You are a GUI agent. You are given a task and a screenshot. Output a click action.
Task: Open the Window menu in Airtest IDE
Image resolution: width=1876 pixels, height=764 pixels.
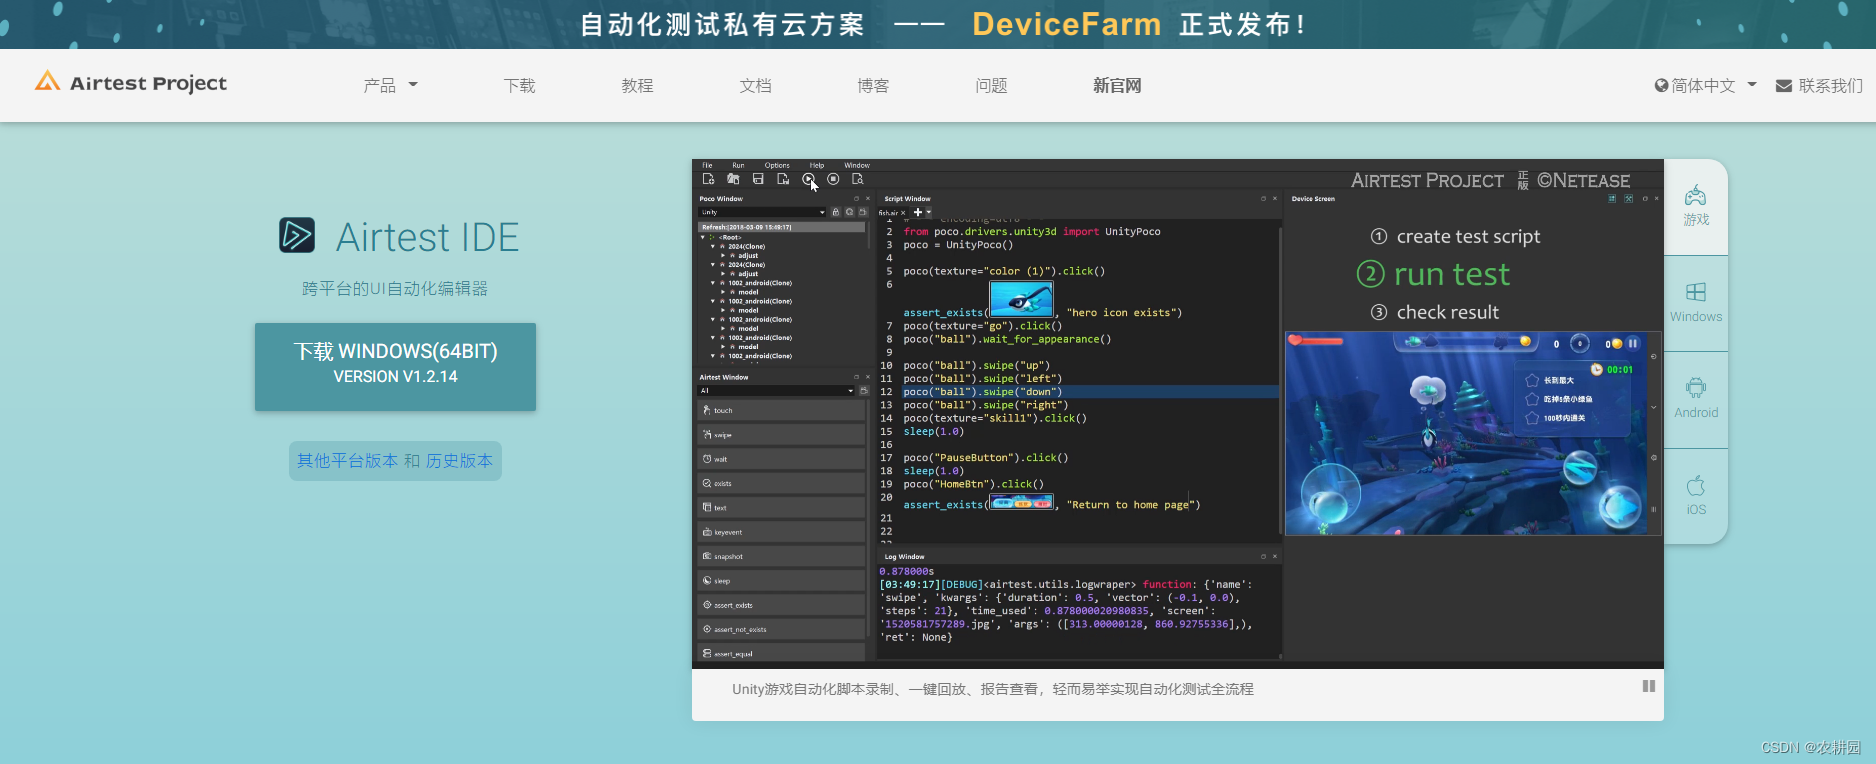coord(857,165)
